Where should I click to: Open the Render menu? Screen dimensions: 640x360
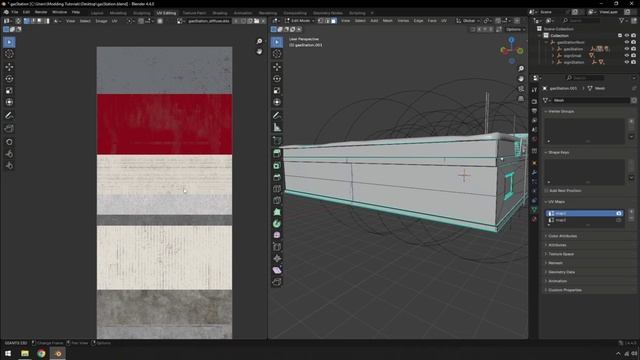point(41,12)
